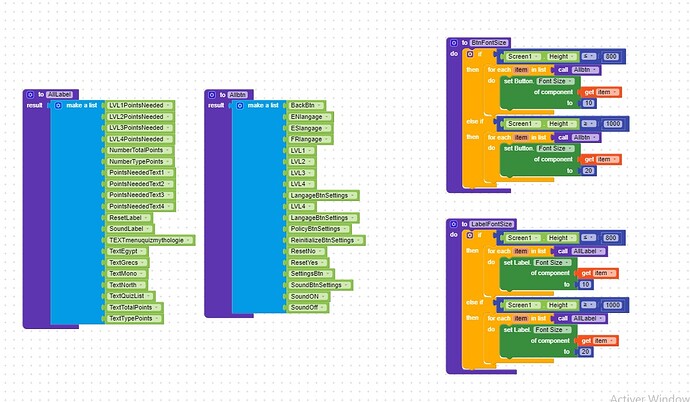Image resolution: width=690 pixels, height=402 pixels.
Task: Select the TextEgypt block
Action: 127,251
